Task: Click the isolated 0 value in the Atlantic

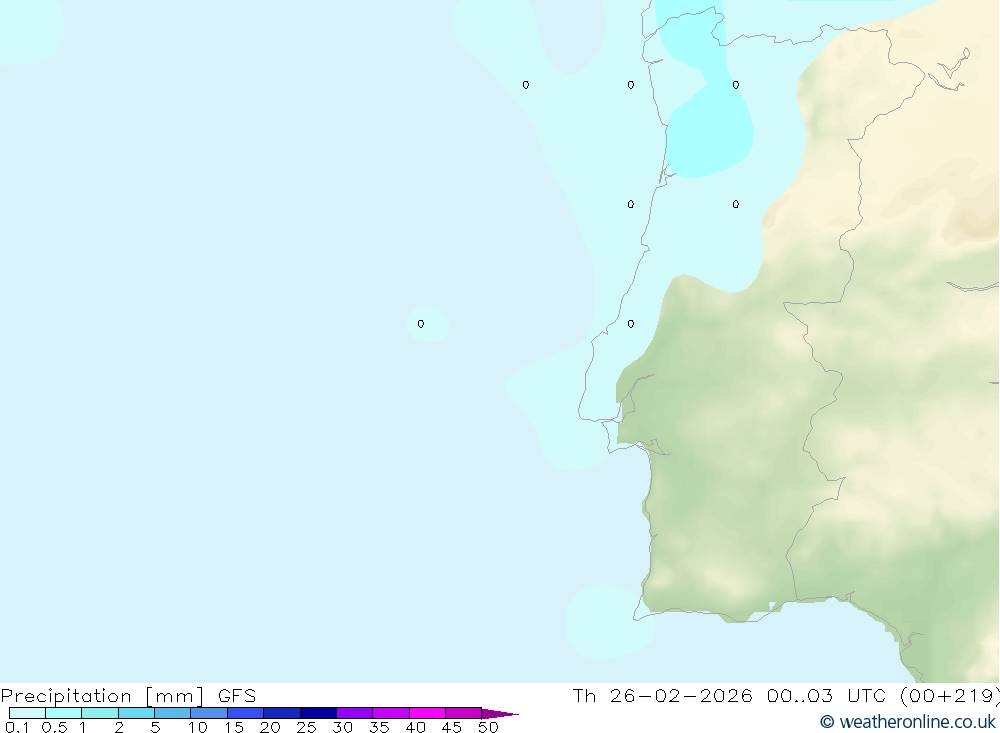Action: pyautogui.click(x=421, y=324)
